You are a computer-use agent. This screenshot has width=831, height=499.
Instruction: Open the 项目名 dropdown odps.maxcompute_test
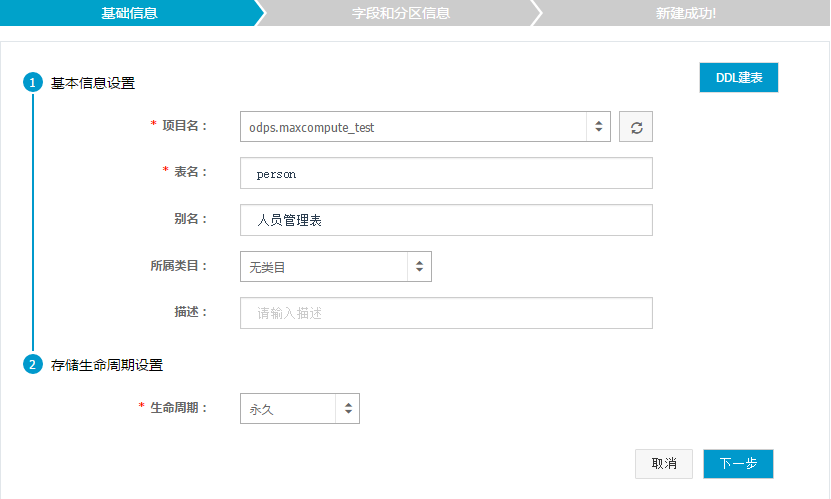pyautogui.click(x=425, y=127)
